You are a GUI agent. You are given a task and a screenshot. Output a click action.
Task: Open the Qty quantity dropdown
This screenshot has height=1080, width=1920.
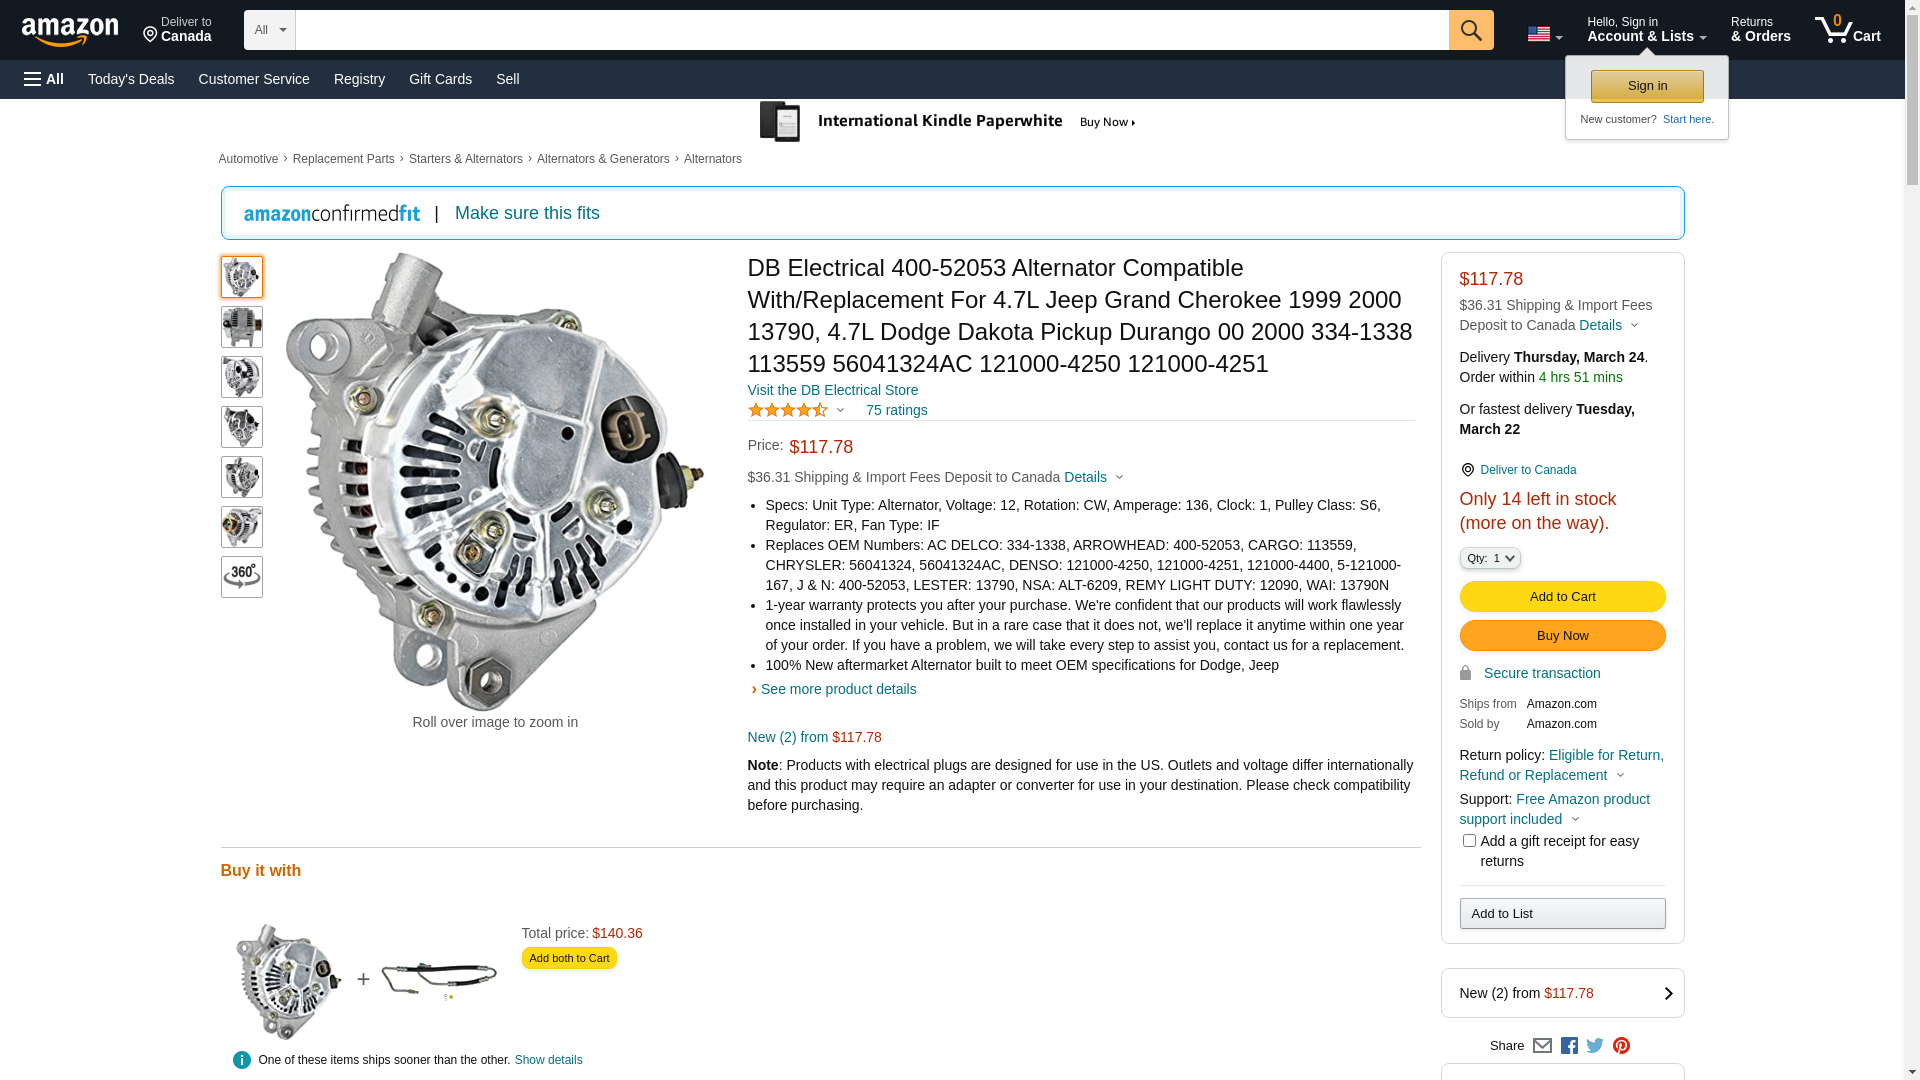[1489, 558]
